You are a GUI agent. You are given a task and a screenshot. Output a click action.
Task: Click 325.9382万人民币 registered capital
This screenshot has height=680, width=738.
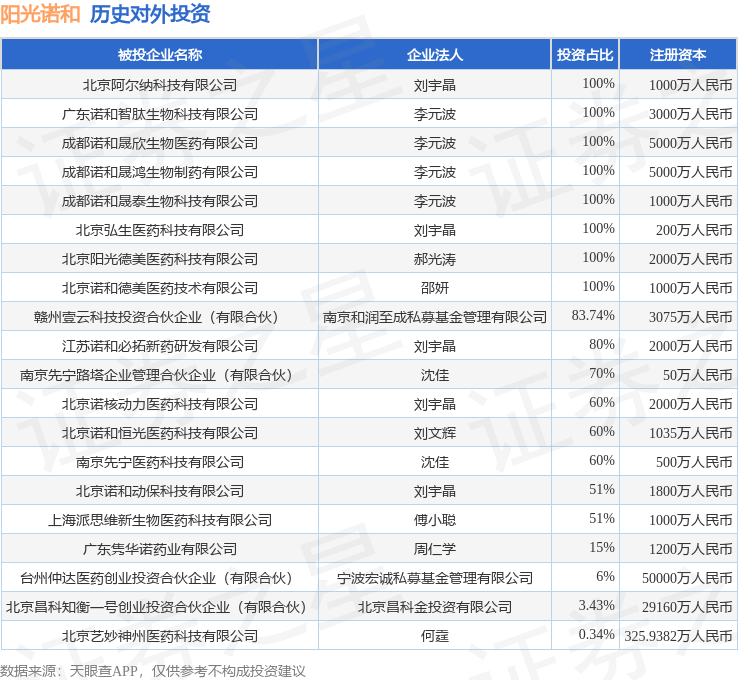678,636
